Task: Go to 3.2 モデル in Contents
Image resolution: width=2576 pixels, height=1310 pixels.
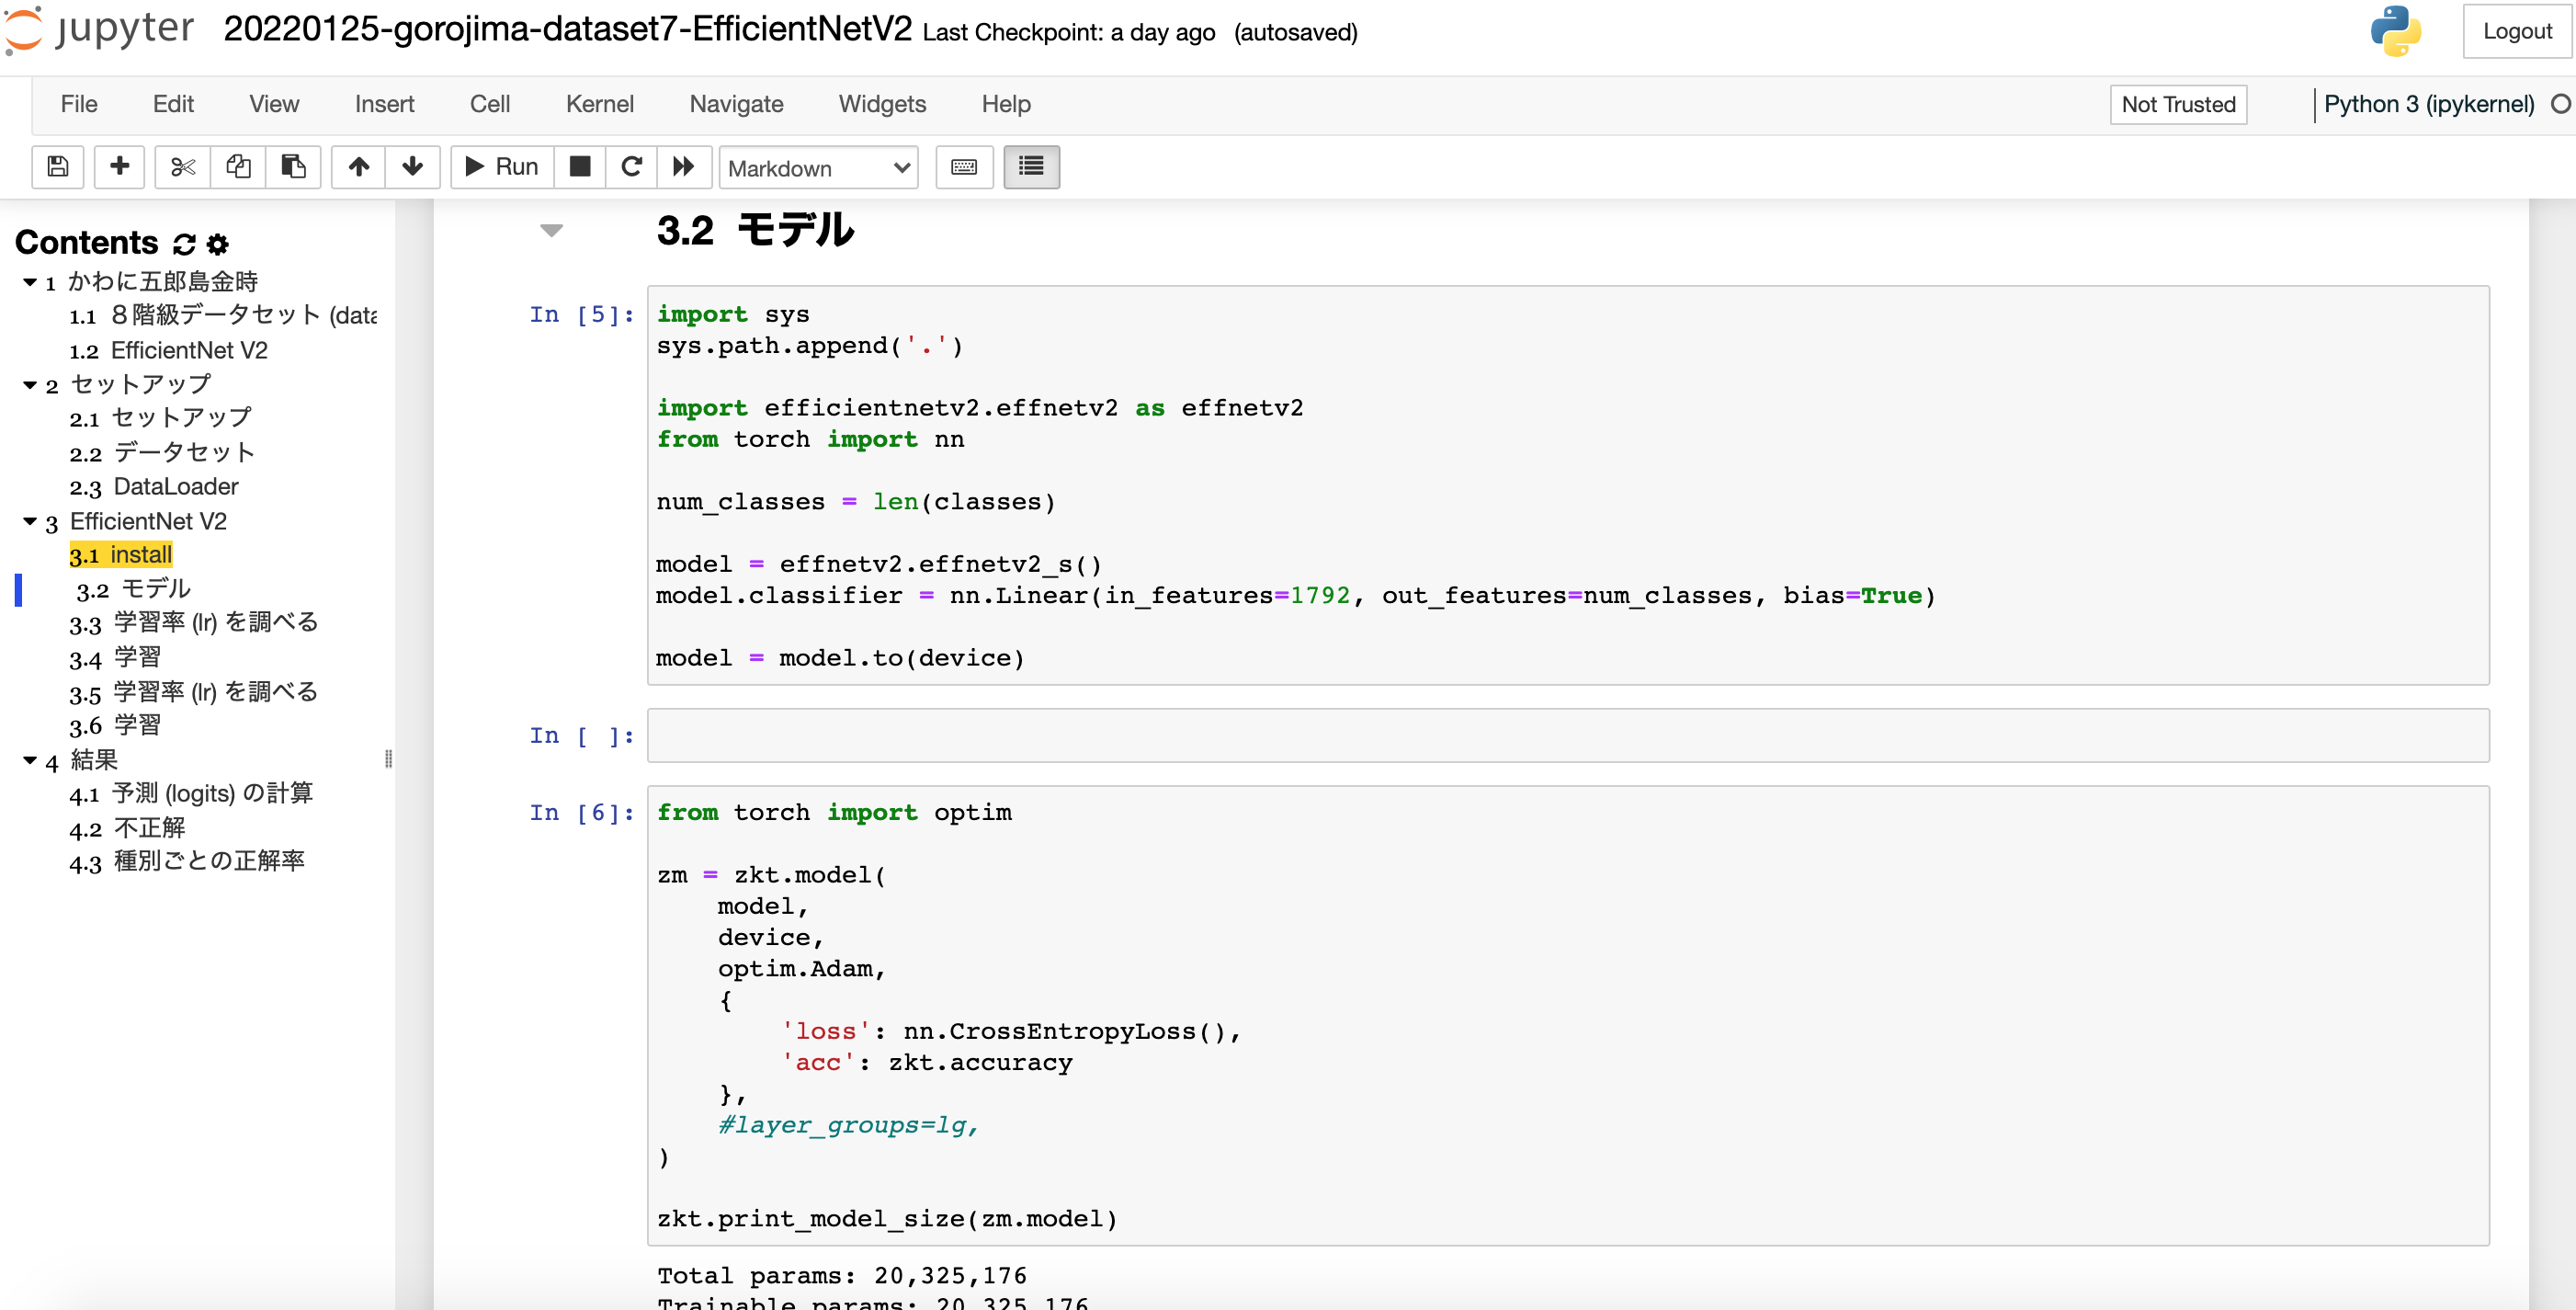Action: [133, 589]
